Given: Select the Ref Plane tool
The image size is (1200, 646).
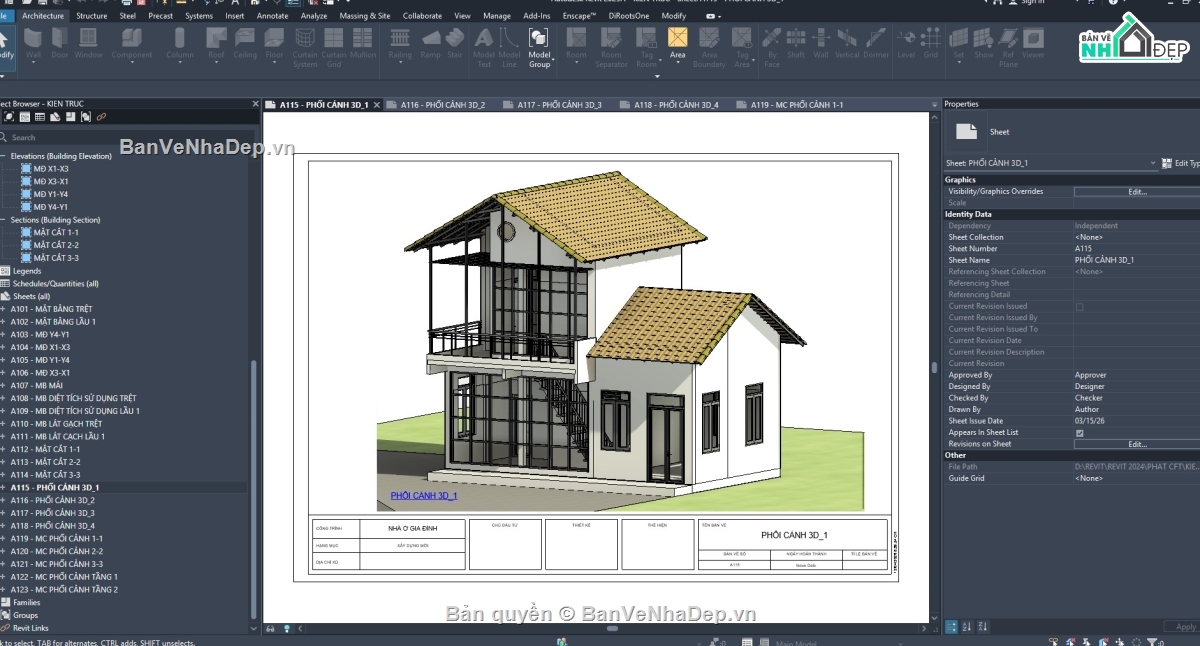Looking at the screenshot, I should click(1008, 48).
